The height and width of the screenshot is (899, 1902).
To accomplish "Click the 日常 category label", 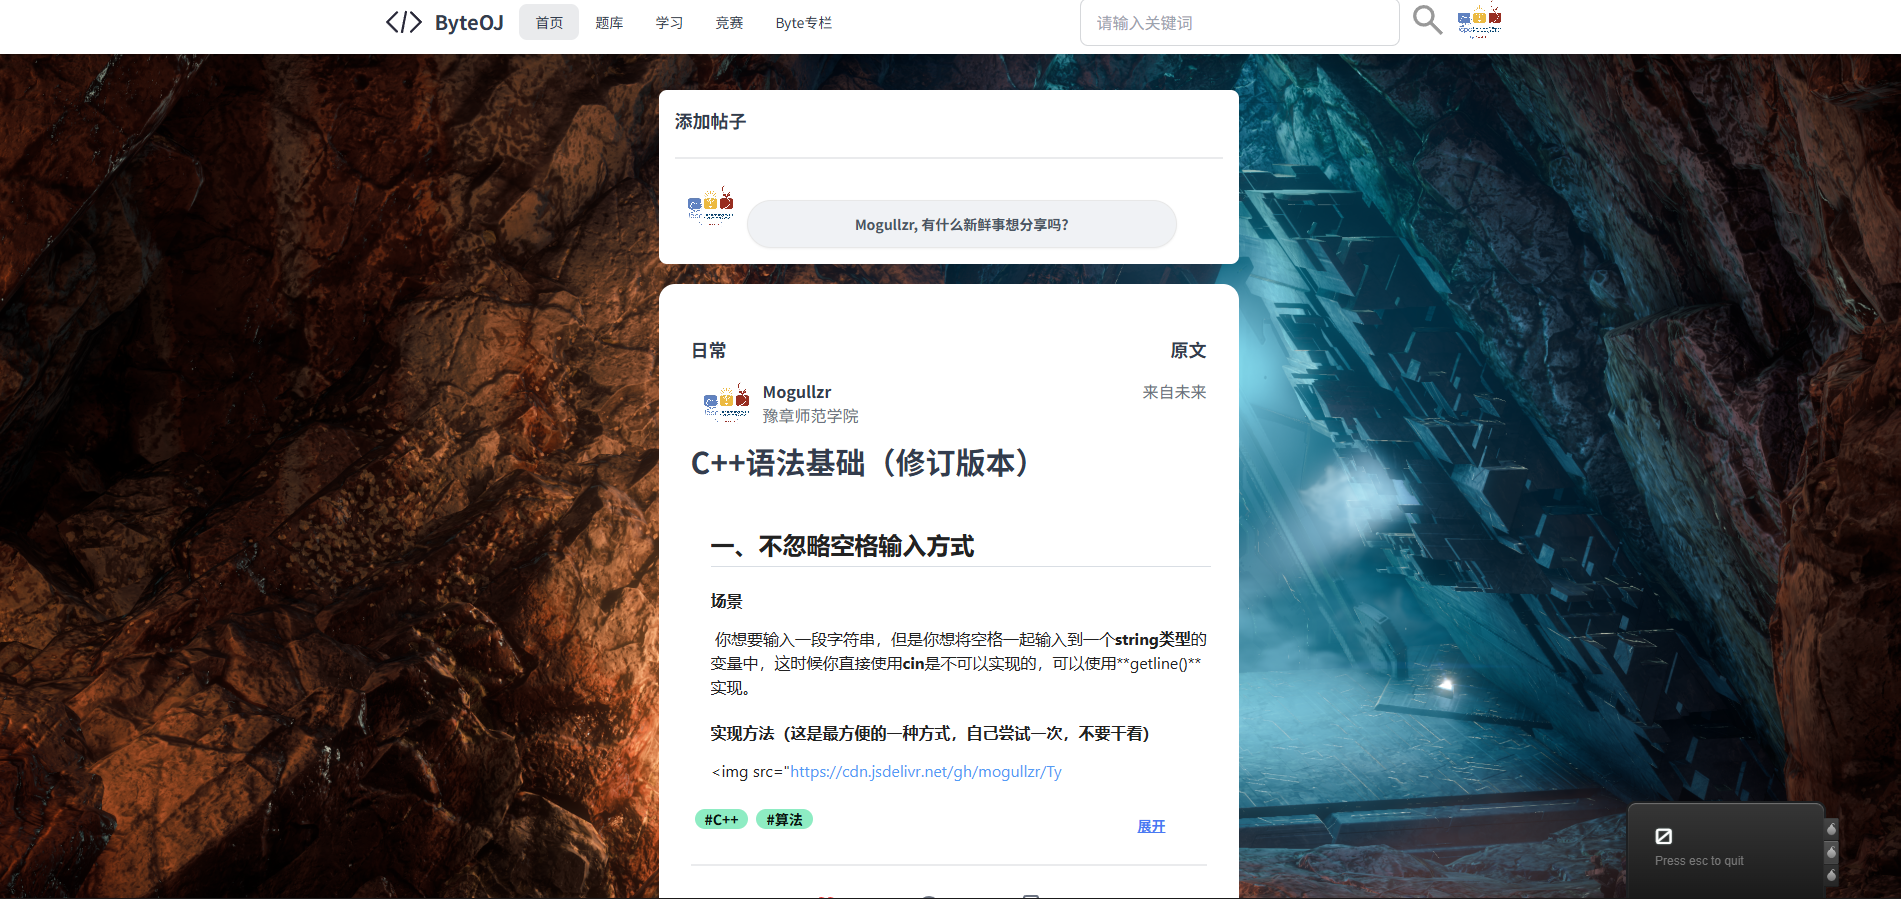I will [709, 350].
